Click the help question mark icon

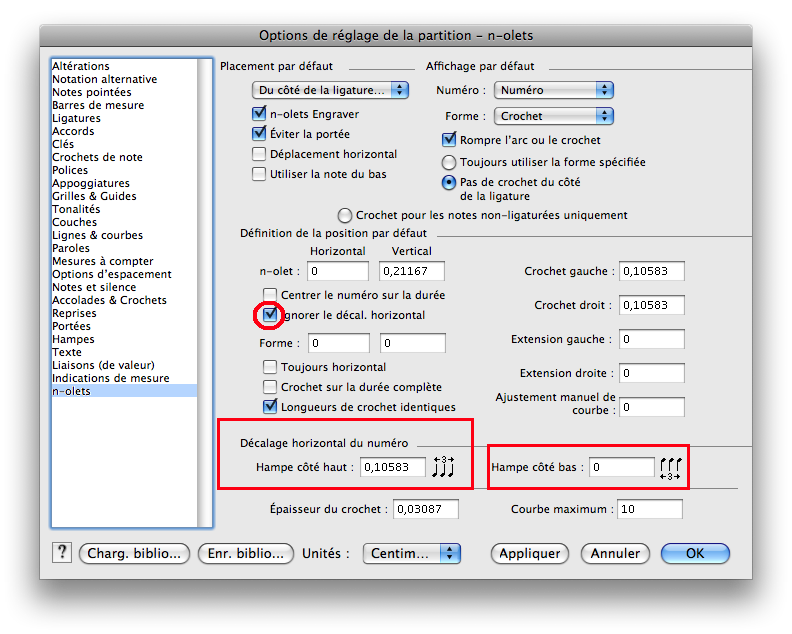tap(62, 553)
